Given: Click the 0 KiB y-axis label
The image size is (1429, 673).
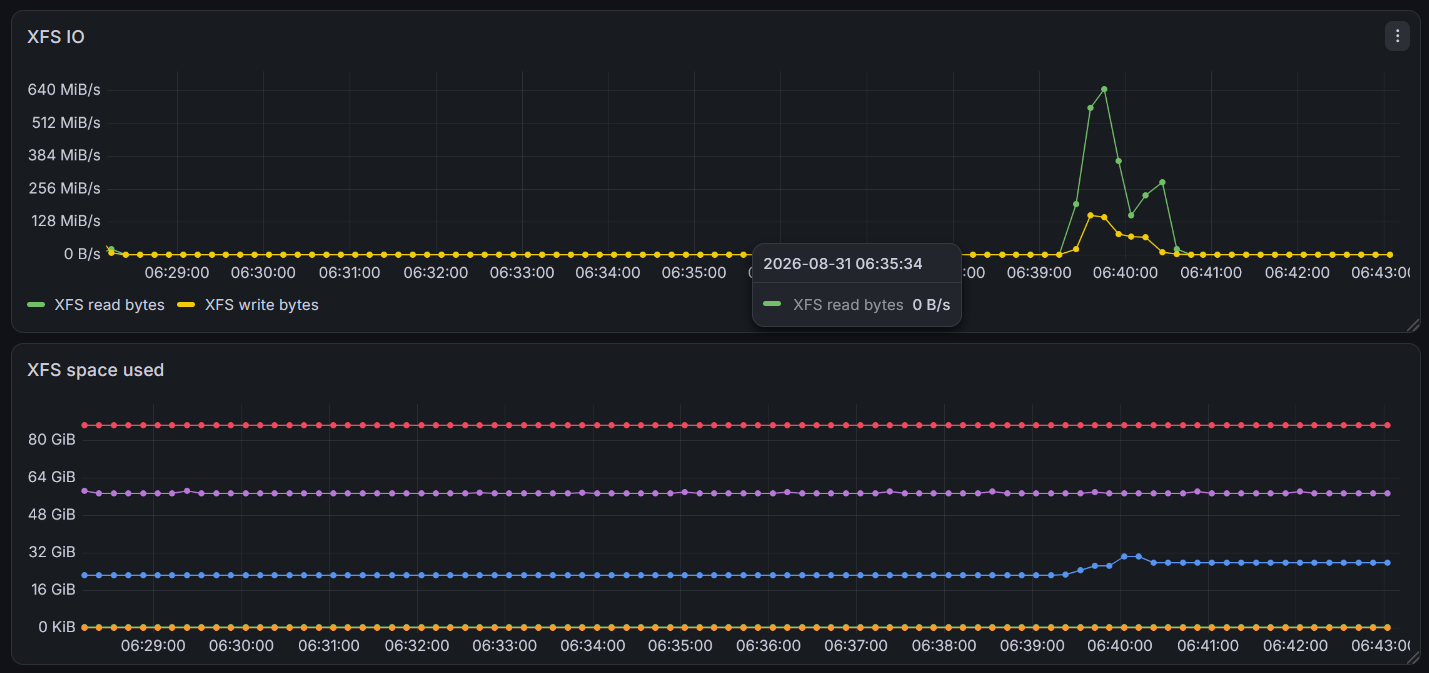Looking at the screenshot, I should pyautogui.click(x=56, y=627).
